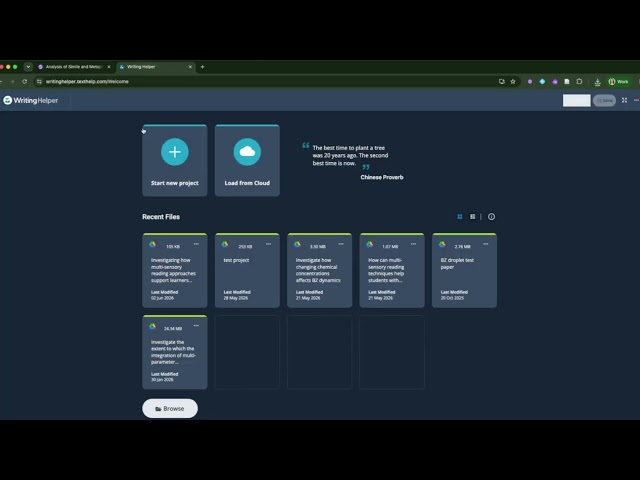This screenshot has width=640, height=480.
Task: Click the 30 Jan 2026 modified date
Action: point(162,380)
